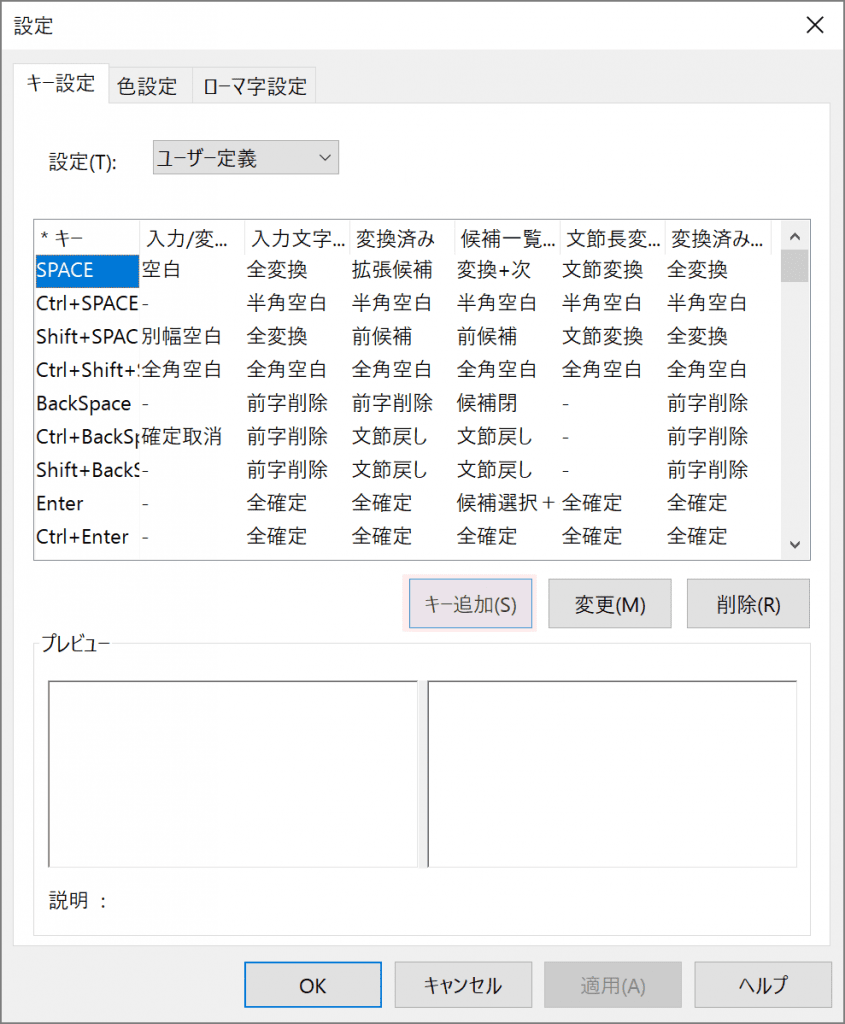The height and width of the screenshot is (1024, 845).
Task: Click the 入力/変… column header
Action: point(191,238)
